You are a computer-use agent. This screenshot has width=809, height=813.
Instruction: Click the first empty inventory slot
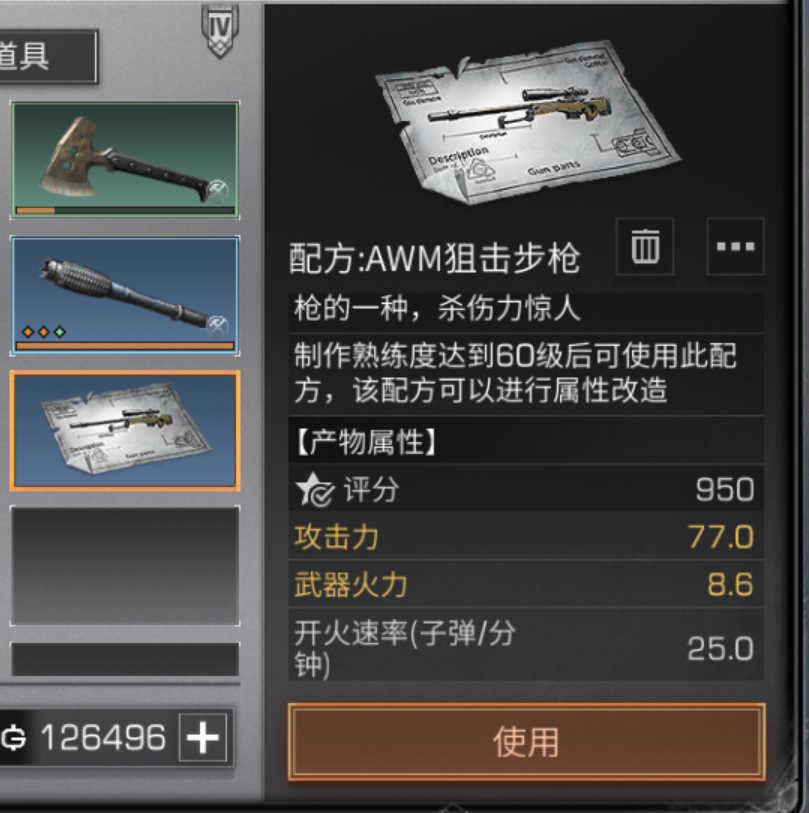[x=125, y=566]
